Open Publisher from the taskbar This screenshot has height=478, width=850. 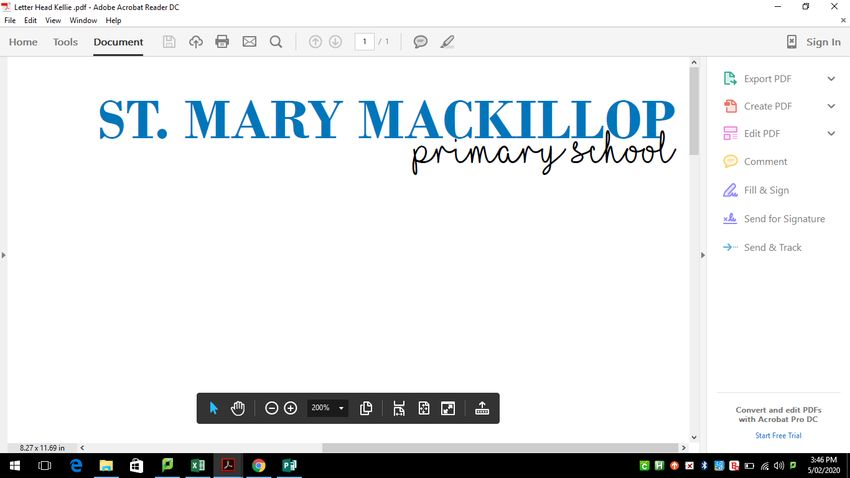(289, 466)
